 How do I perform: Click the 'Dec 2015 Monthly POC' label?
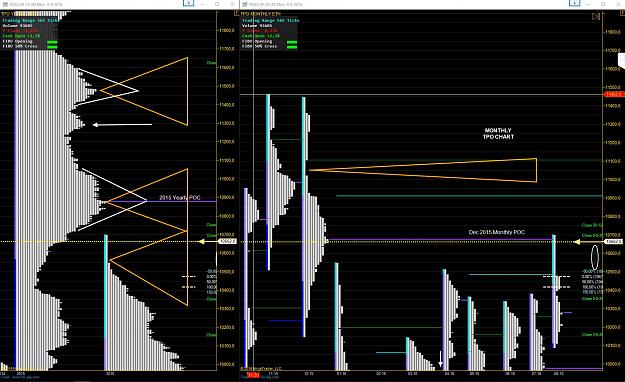pyautogui.click(x=497, y=232)
